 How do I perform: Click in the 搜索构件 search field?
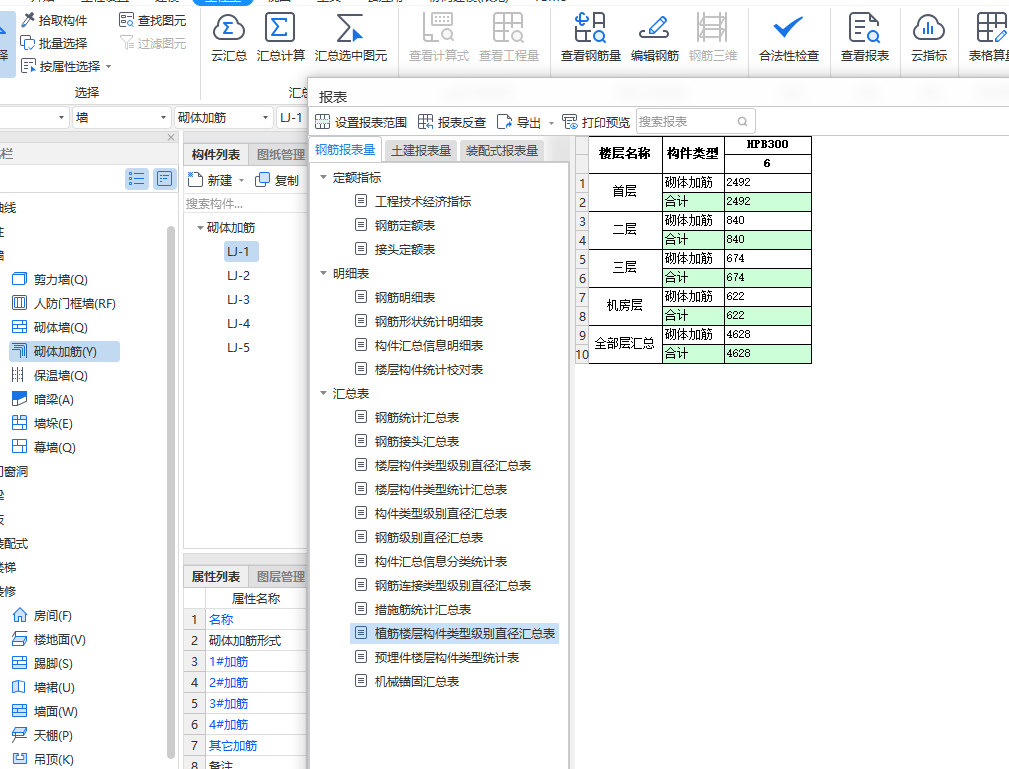coord(245,204)
